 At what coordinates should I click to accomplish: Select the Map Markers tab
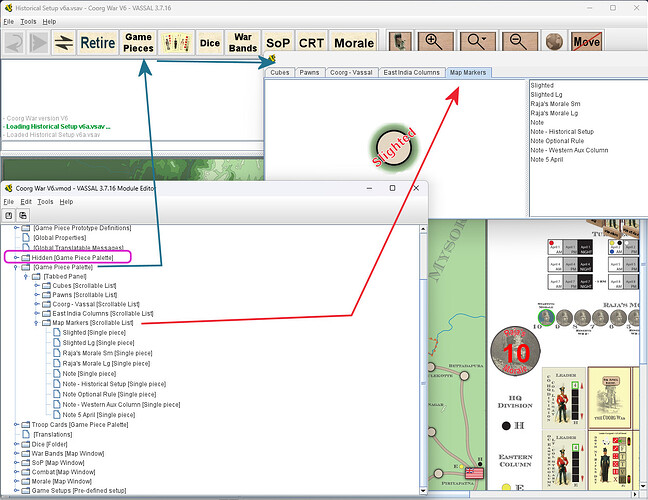click(468, 72)
